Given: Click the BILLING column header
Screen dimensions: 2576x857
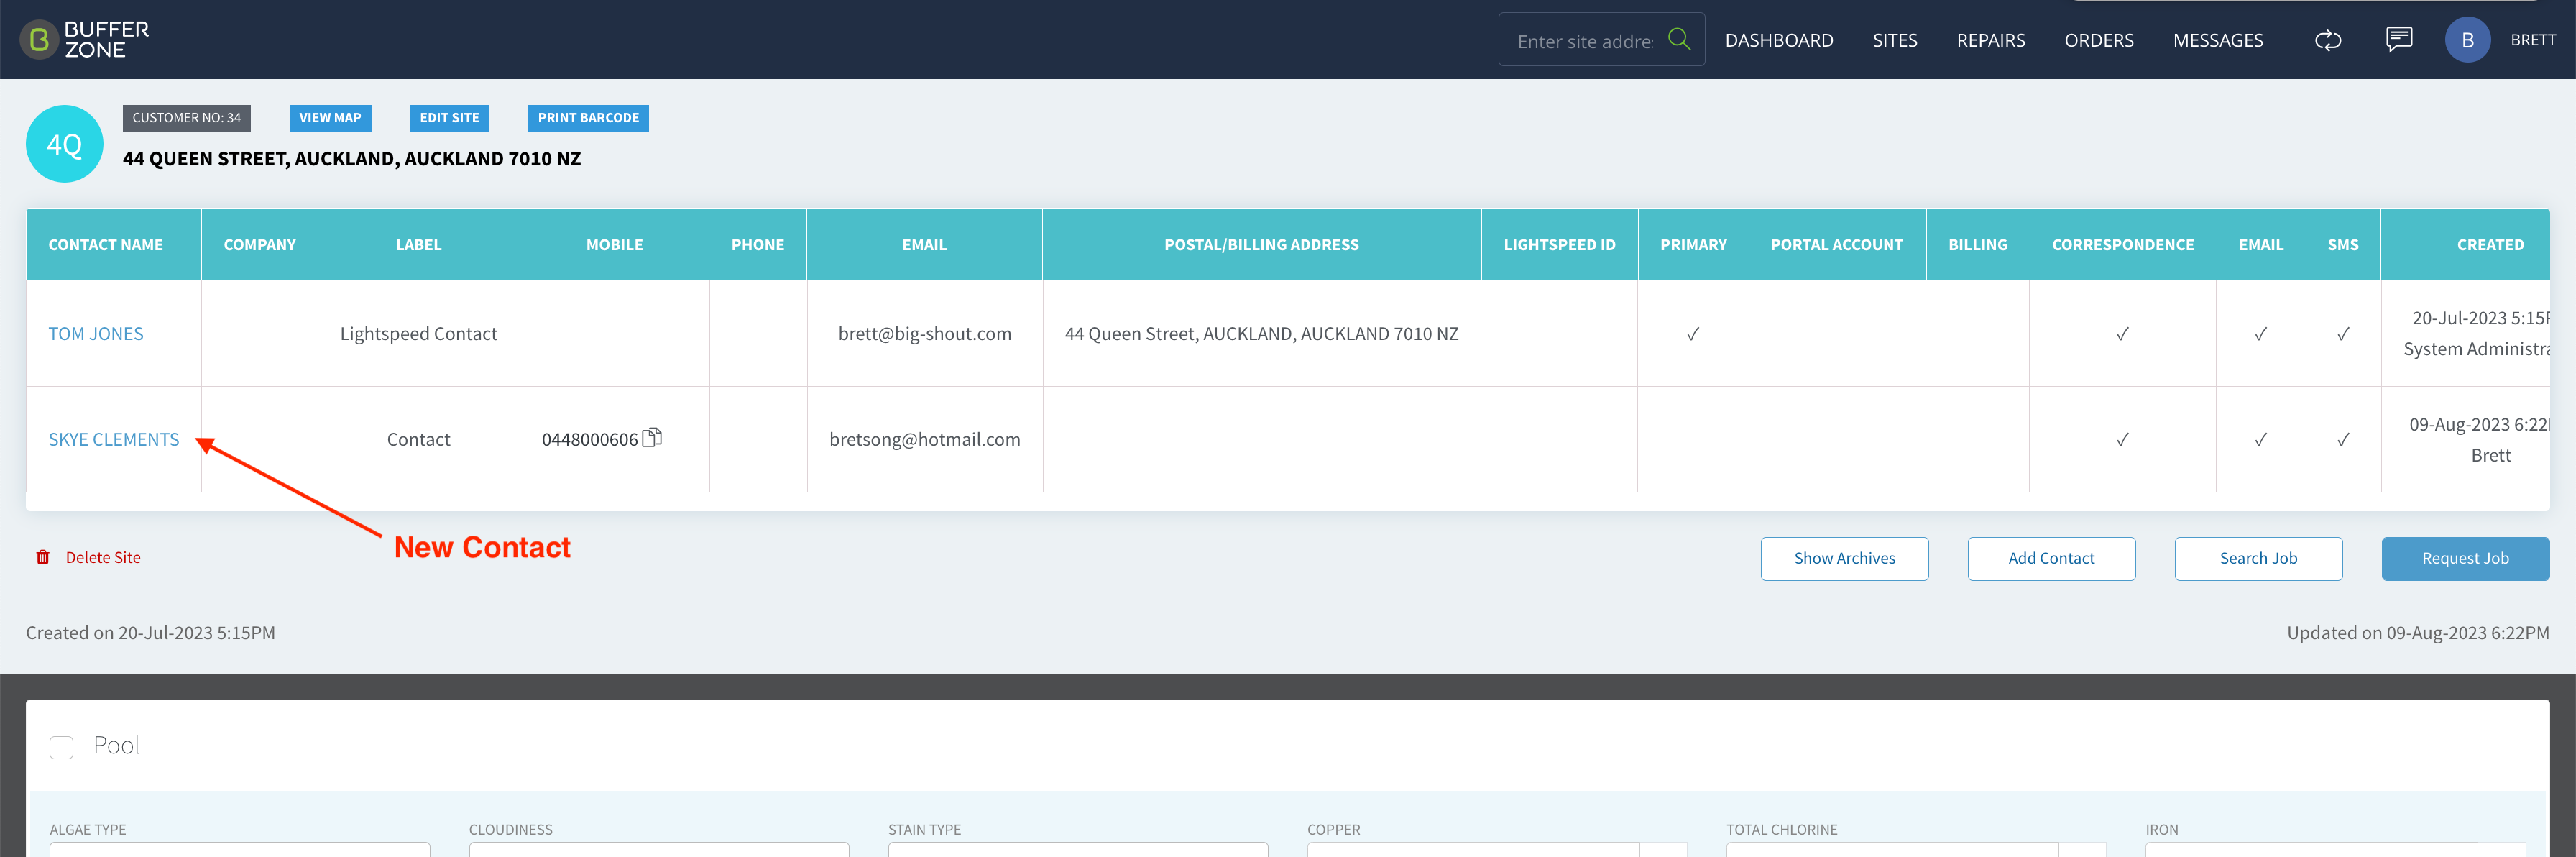Looking at the screenshot, I should (x=1977, y=244).
